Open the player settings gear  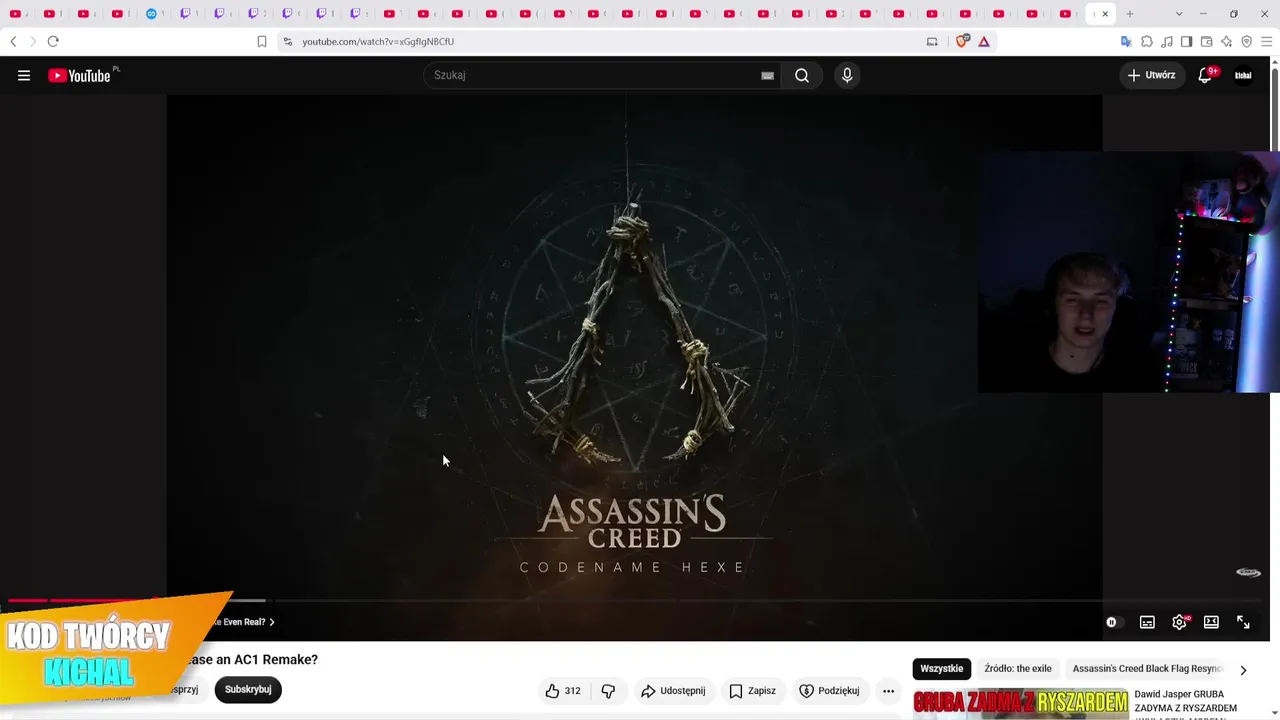pos(1180,622)
